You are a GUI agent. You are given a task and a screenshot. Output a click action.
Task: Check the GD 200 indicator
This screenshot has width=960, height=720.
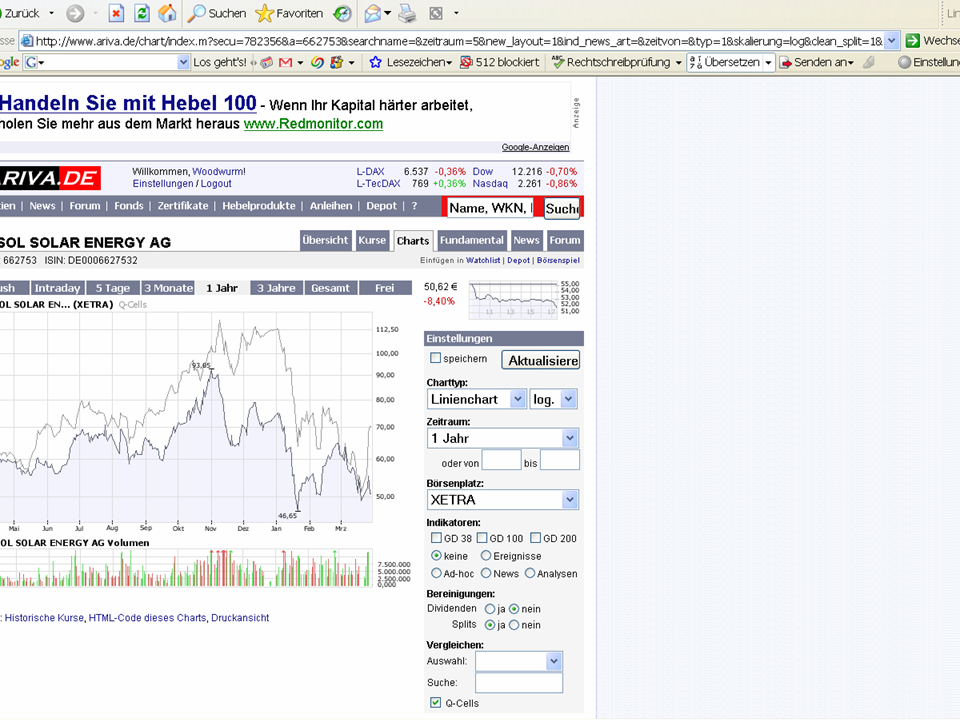pos(536,538)
